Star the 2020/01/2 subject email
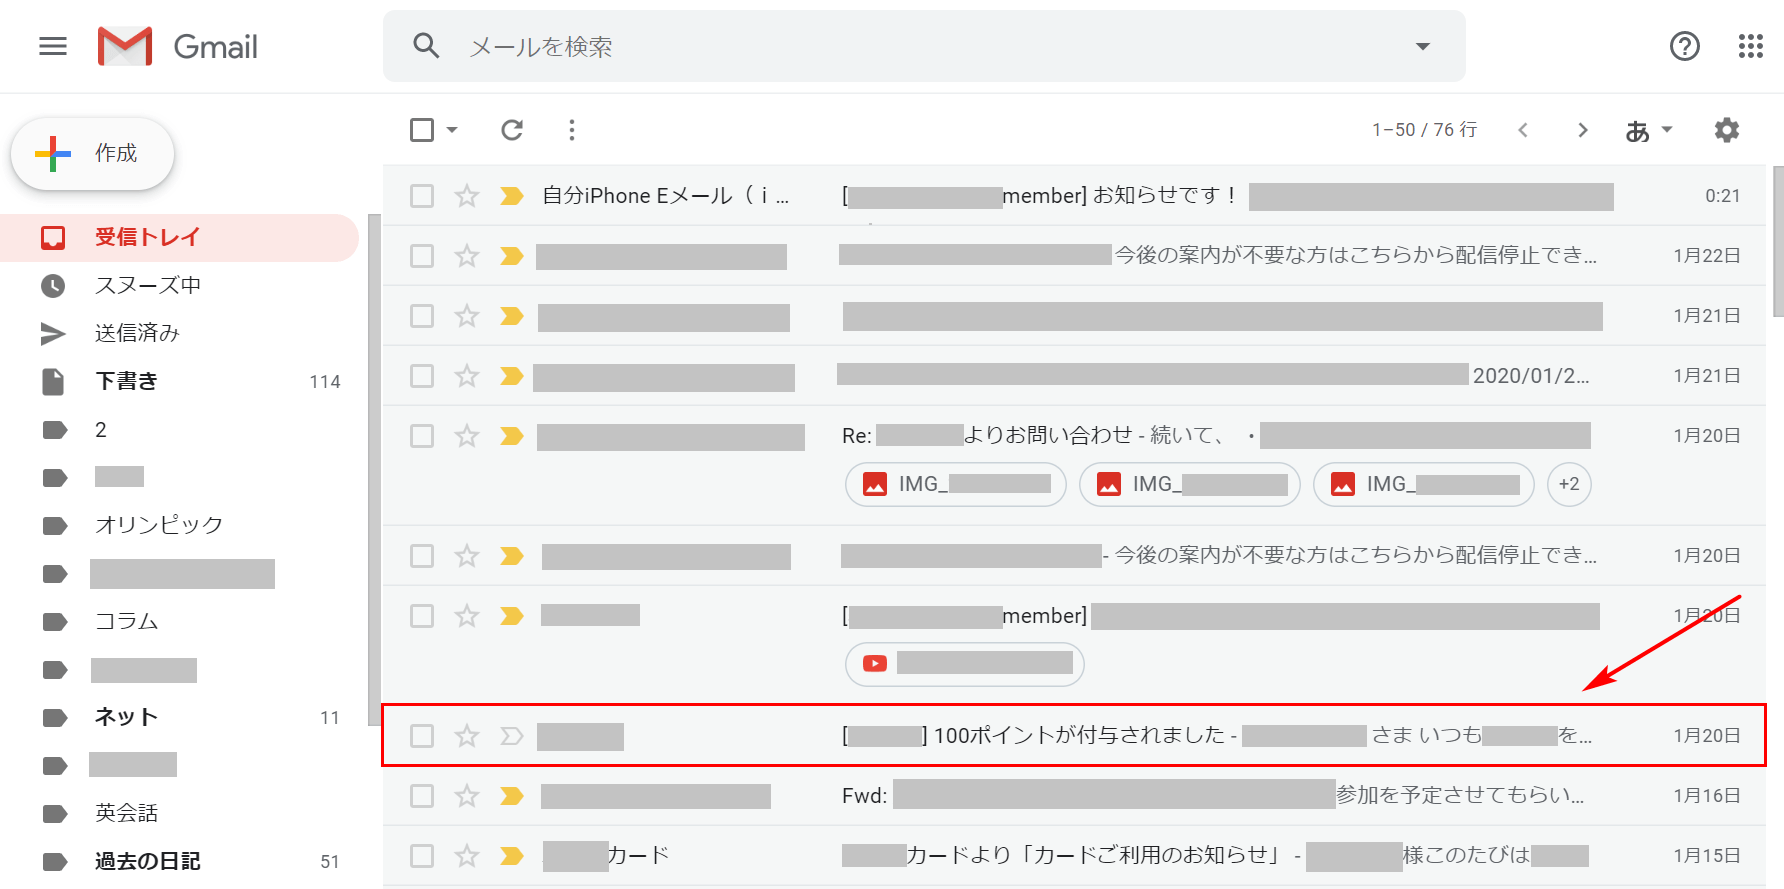Image resolution: width=1784 pixels, height=889 pixels. click(x=467, y=376)
